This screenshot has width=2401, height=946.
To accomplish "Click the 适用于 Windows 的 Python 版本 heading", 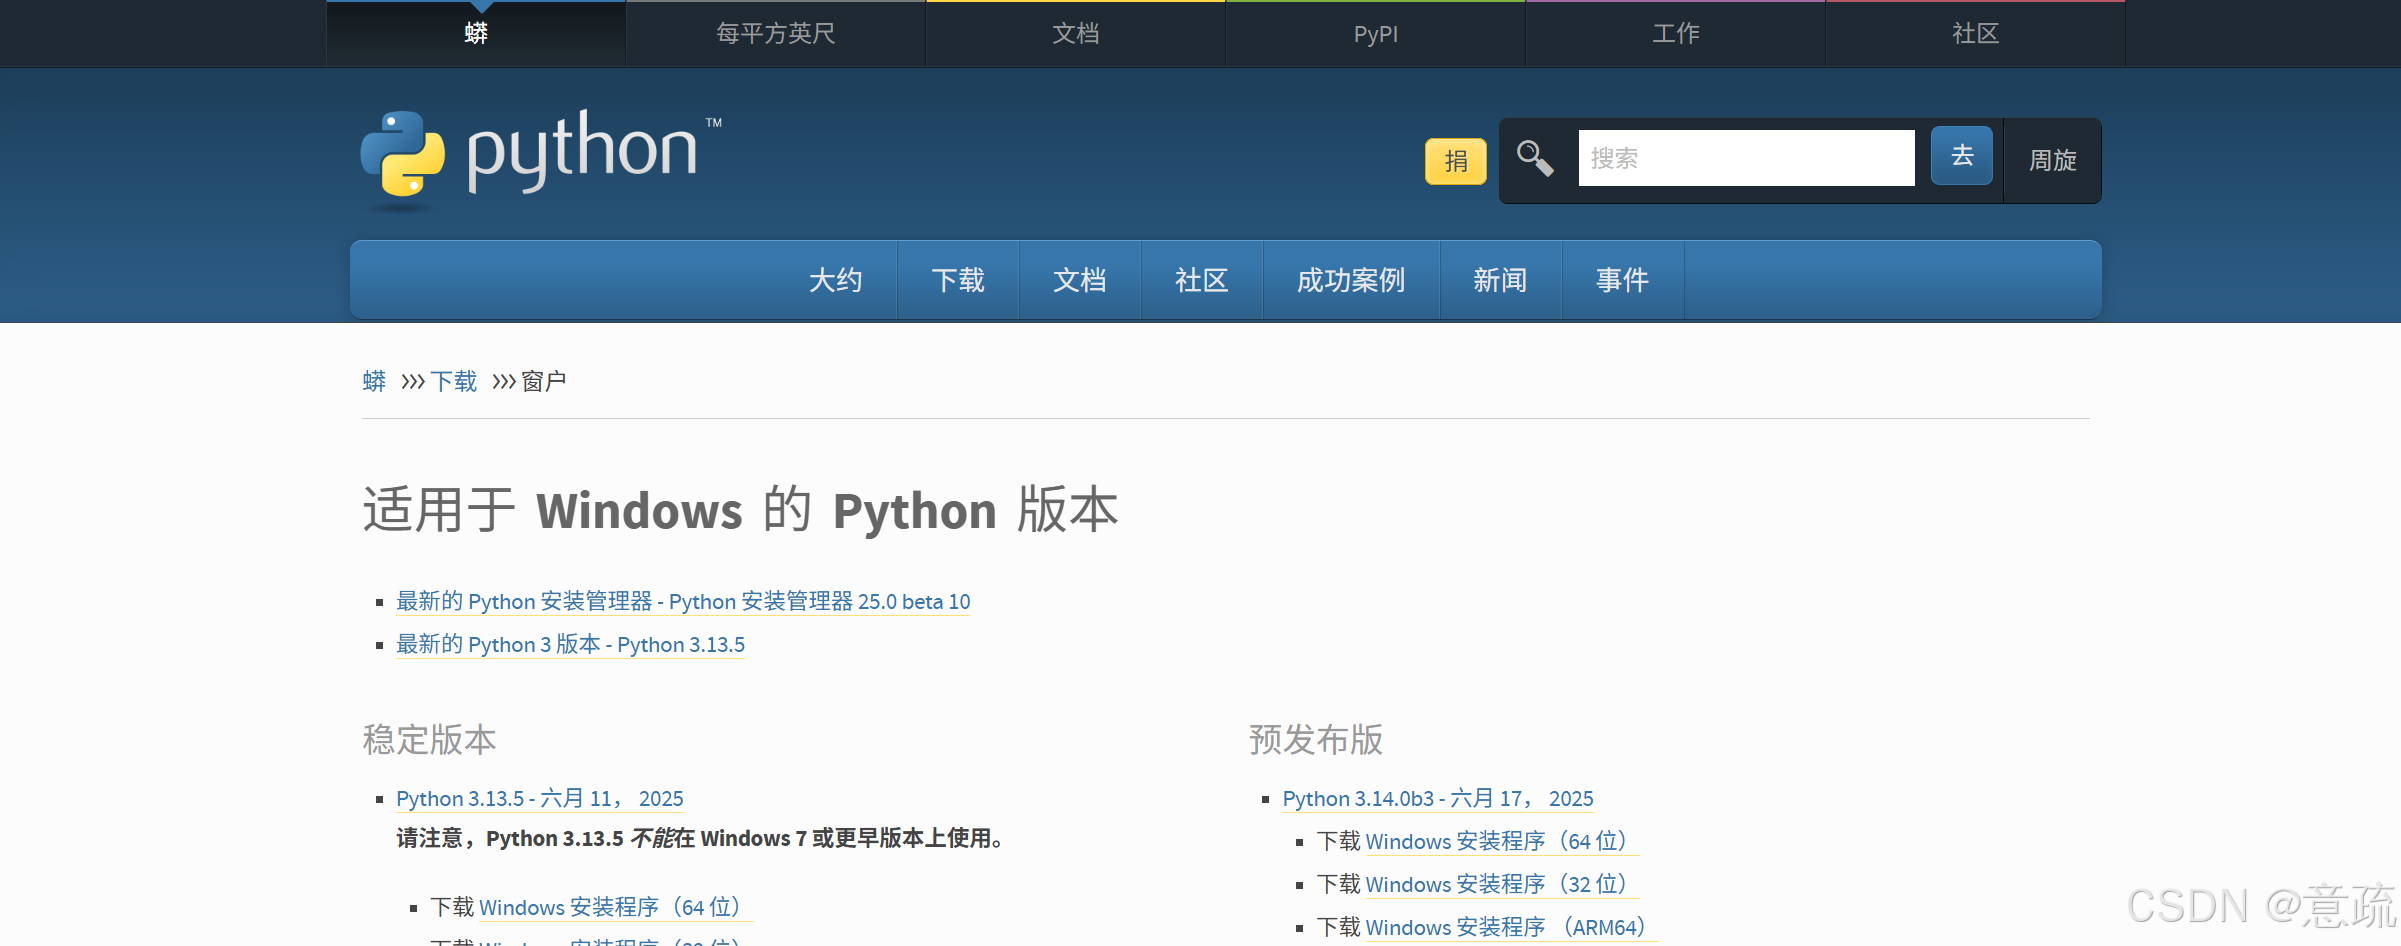I will point(740,510).
